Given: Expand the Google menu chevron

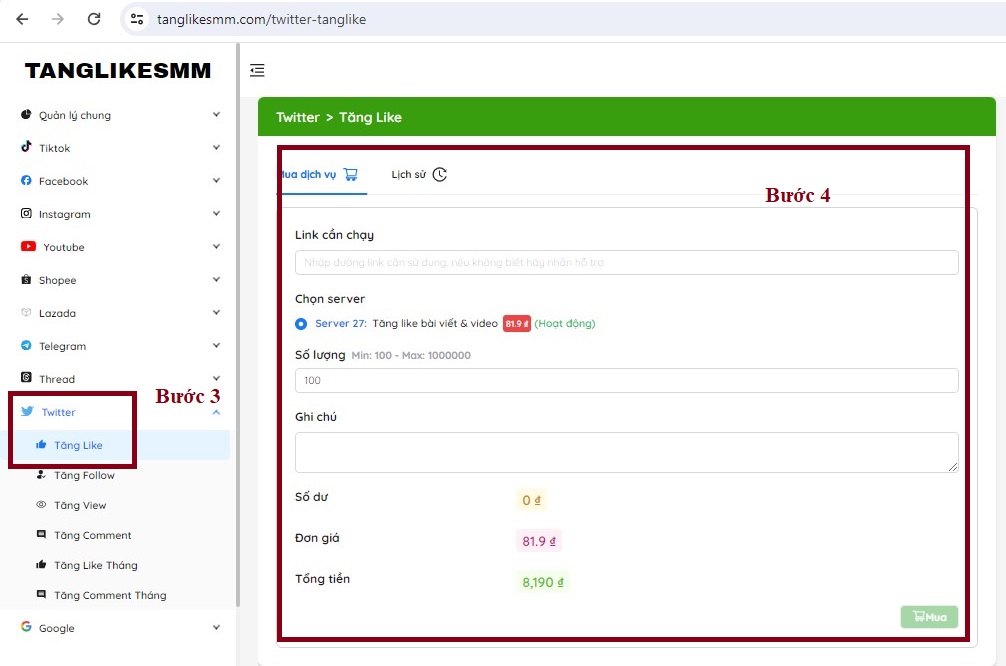Looking at the screenshot, I should (216, 628).
